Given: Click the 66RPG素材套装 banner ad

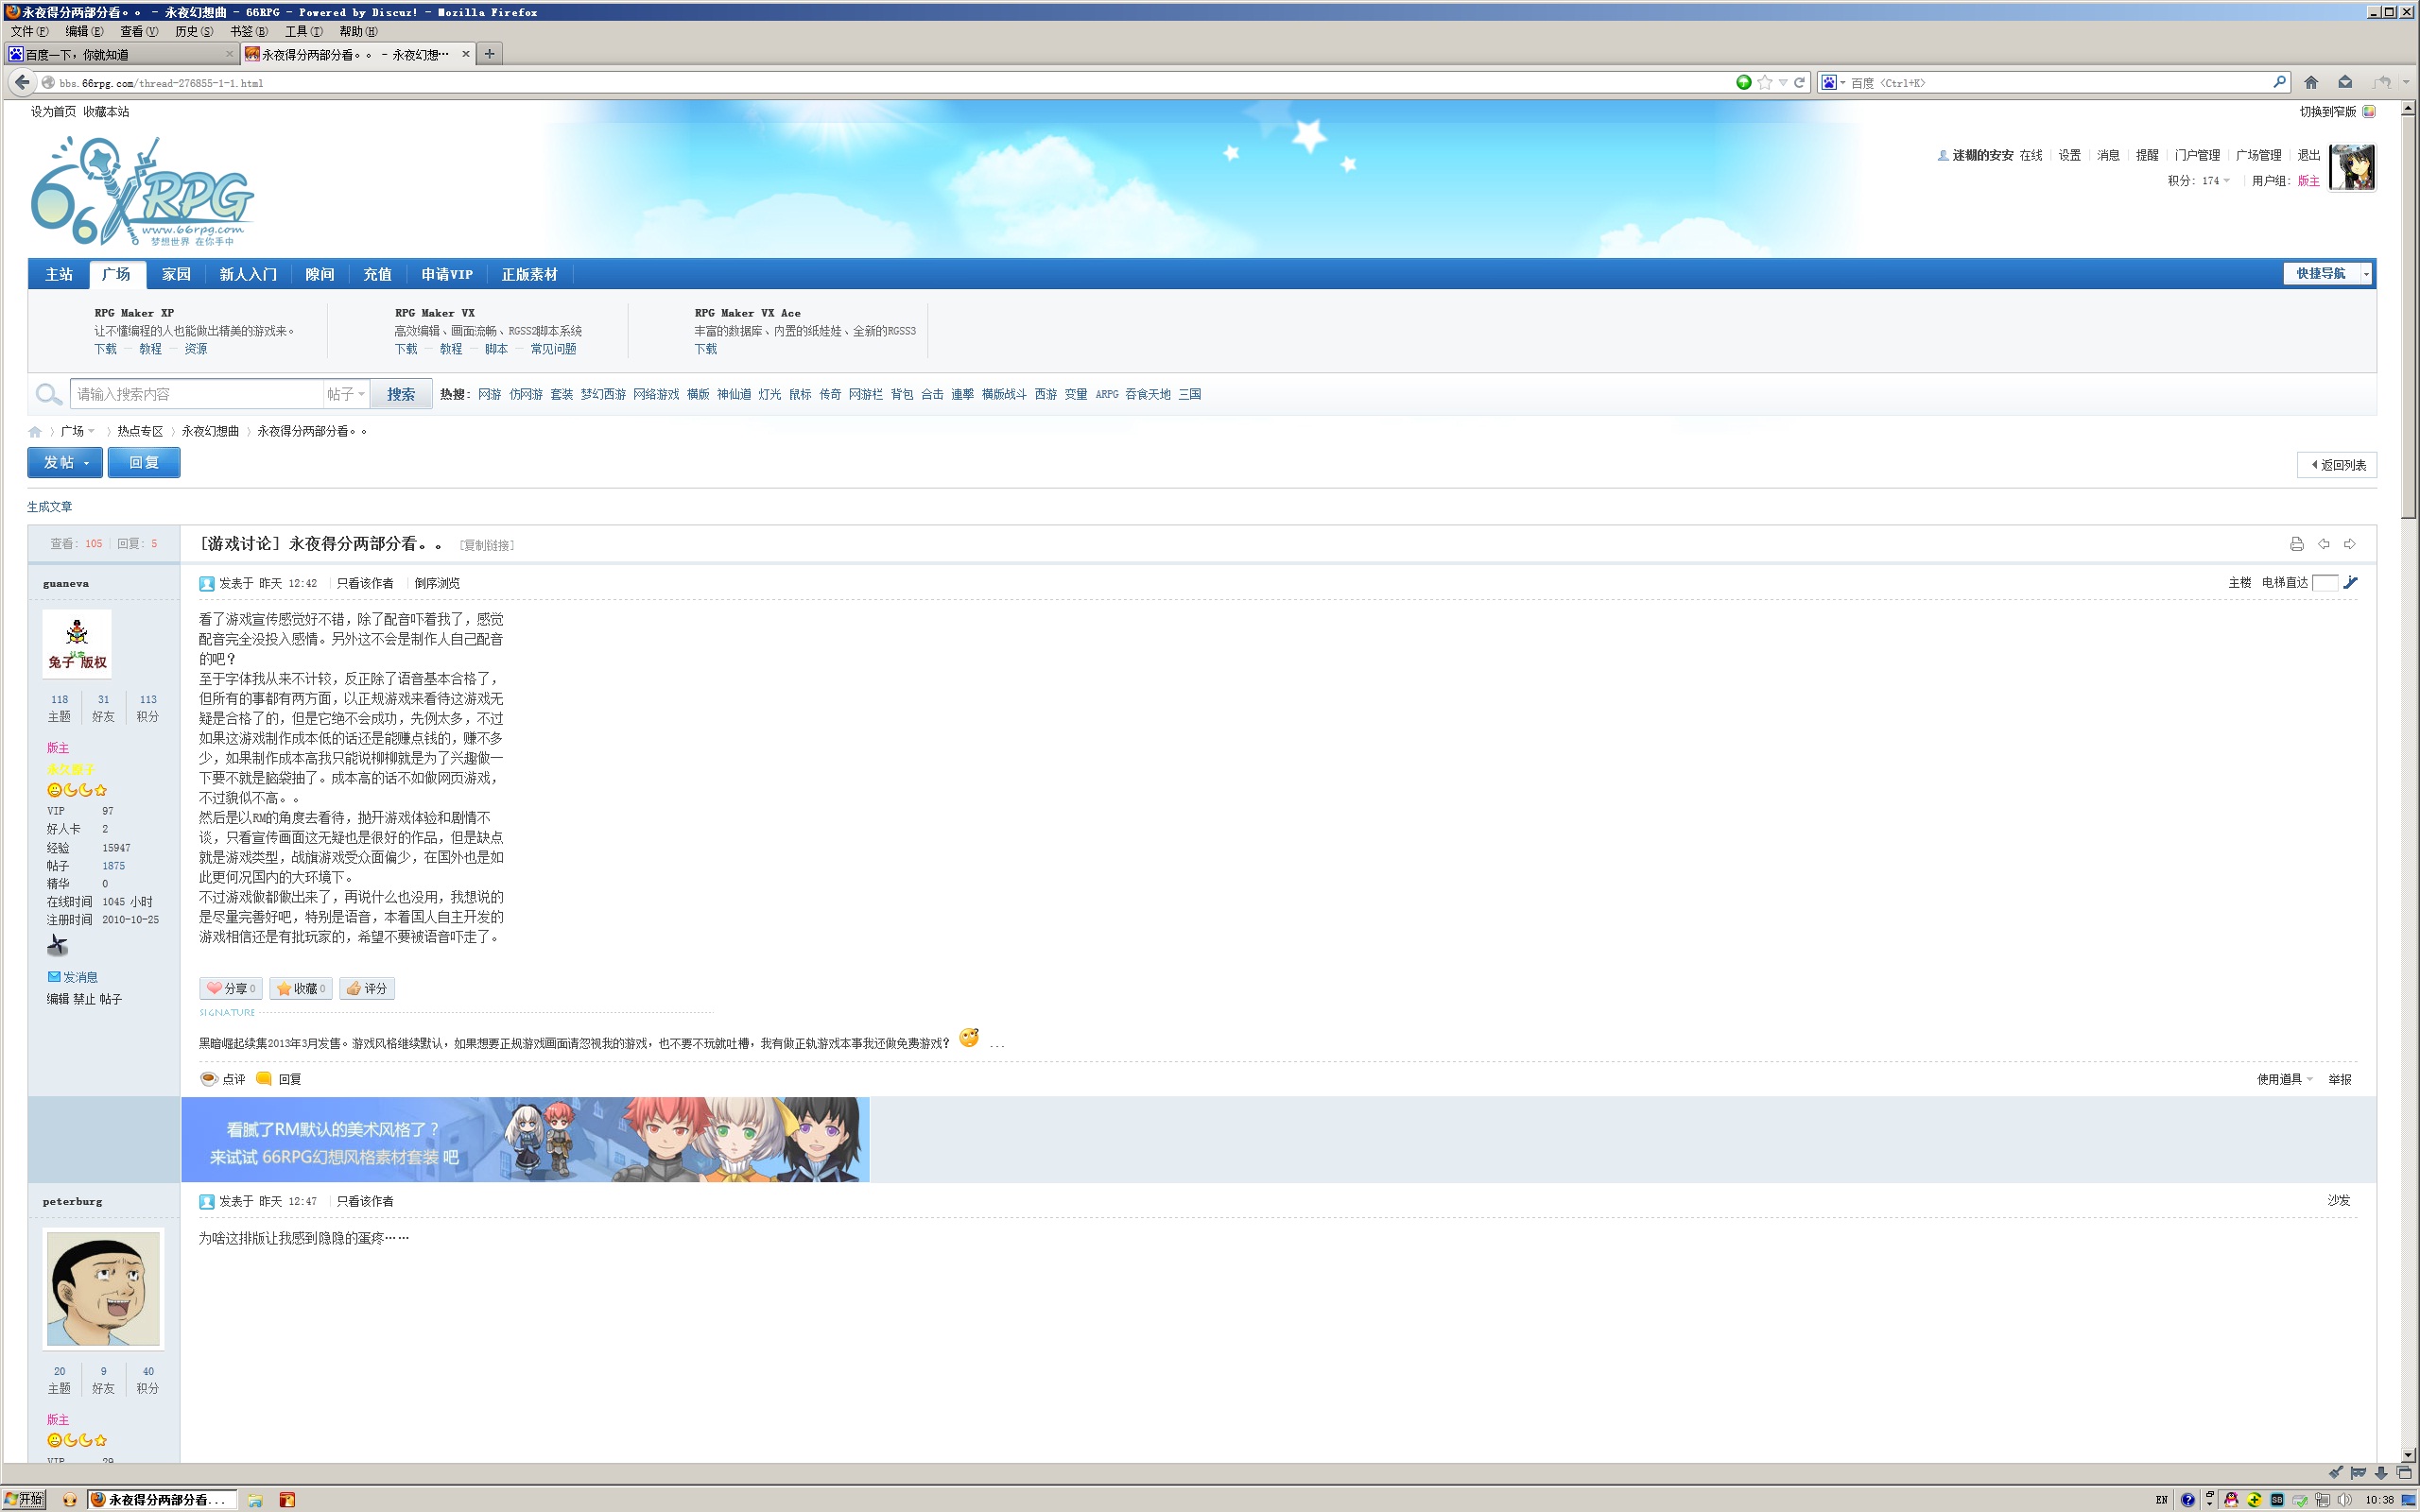Looking at the screenshot, I should pyautogui.click(x=525, y=1140).
